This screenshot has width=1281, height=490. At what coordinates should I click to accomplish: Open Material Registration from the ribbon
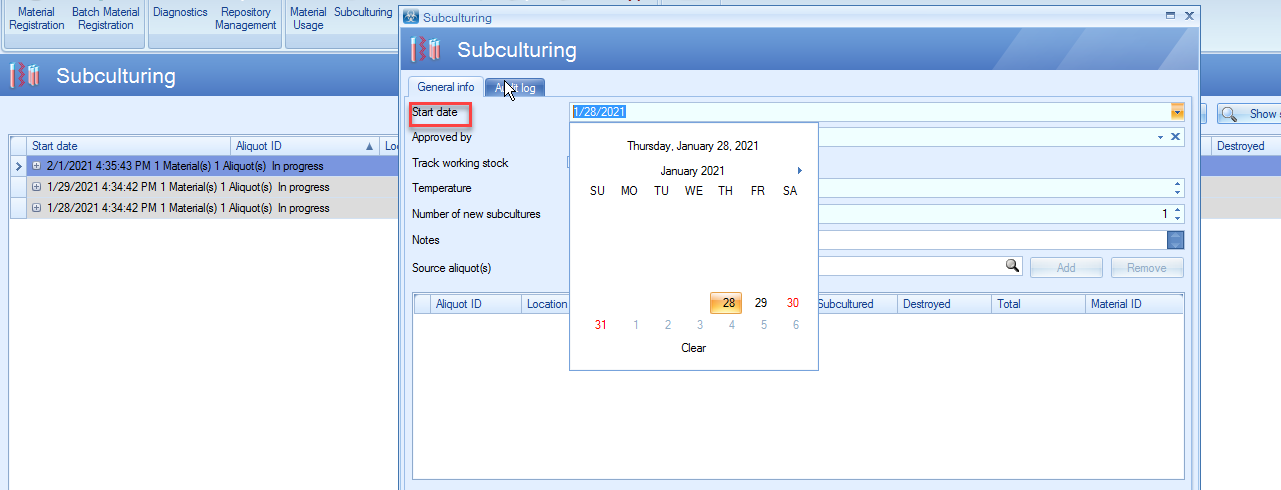coord(37,19)
